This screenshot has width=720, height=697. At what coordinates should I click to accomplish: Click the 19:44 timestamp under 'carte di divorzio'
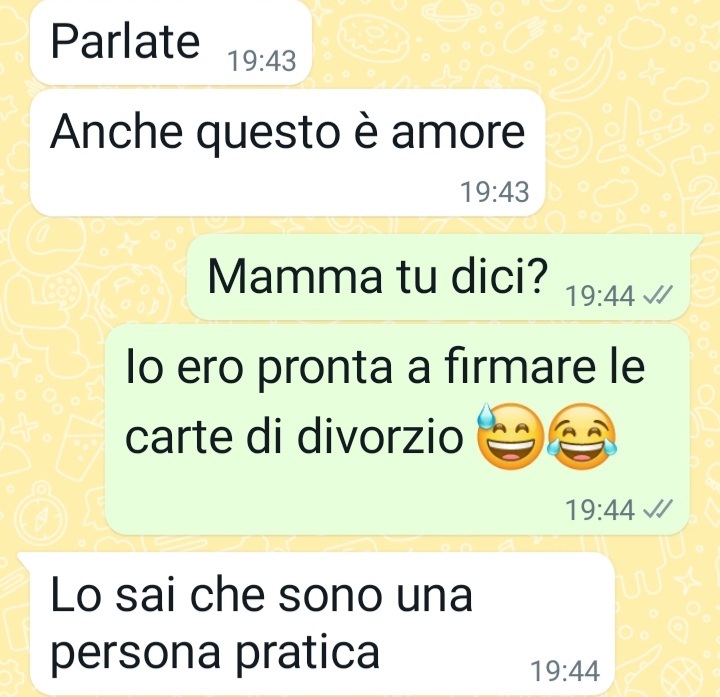601,510
